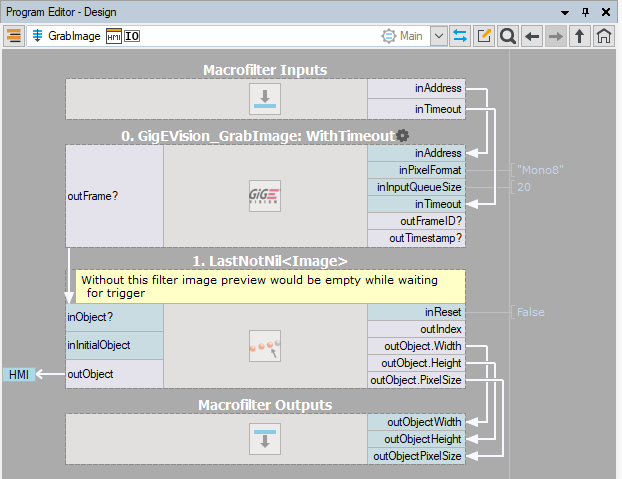Go up one macrofilter level
Viewport: 622px width, 479px height.
pyautogui.click(x=580, y=36)
